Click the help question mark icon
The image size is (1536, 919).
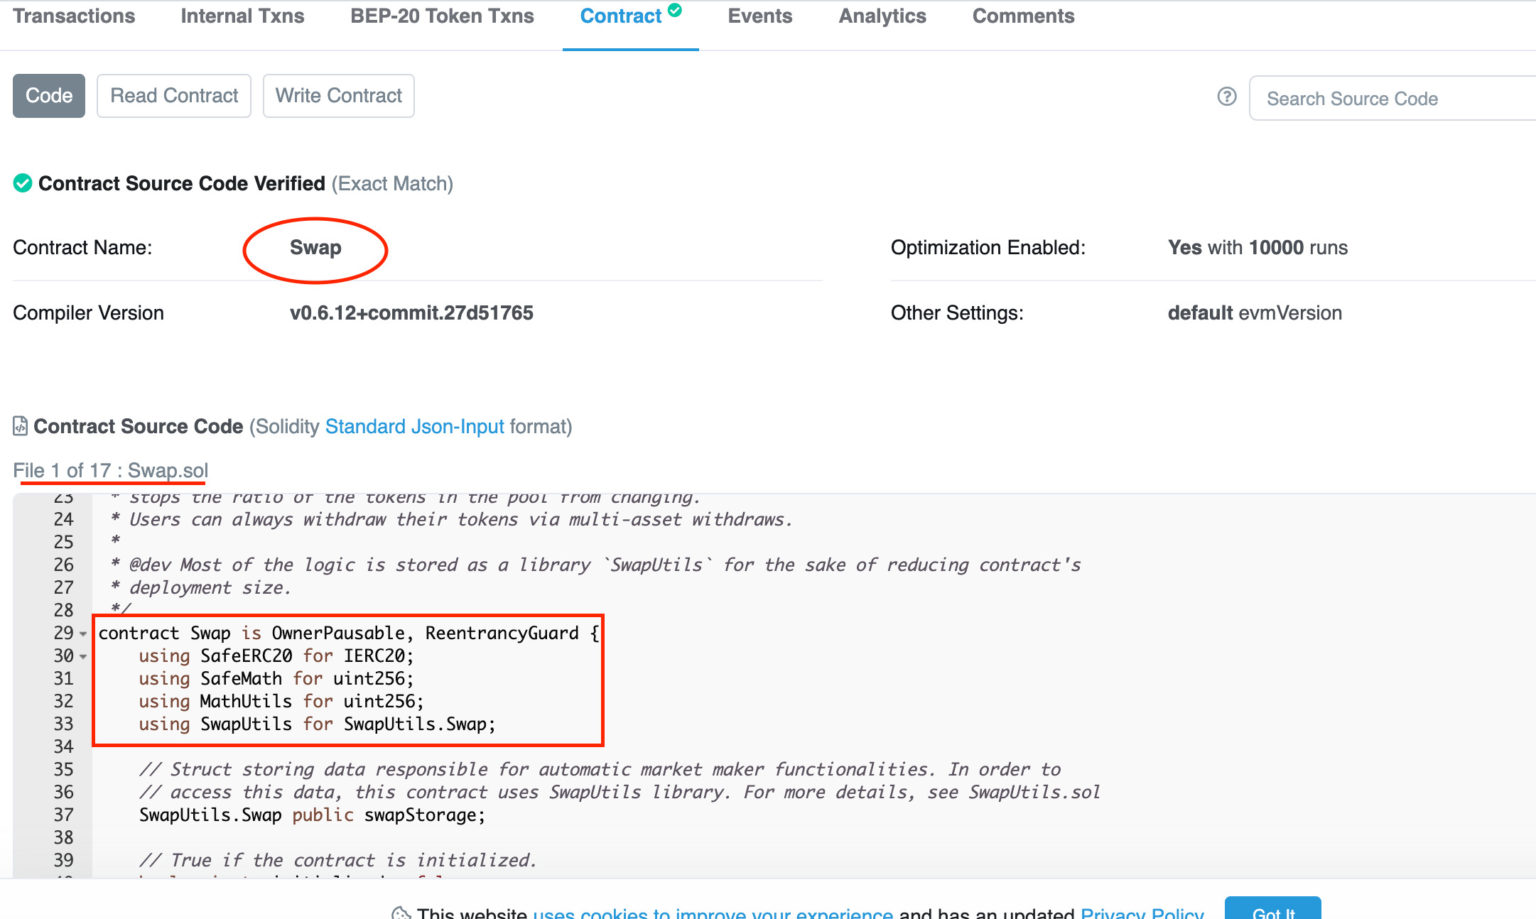[x=1226, y=97]
